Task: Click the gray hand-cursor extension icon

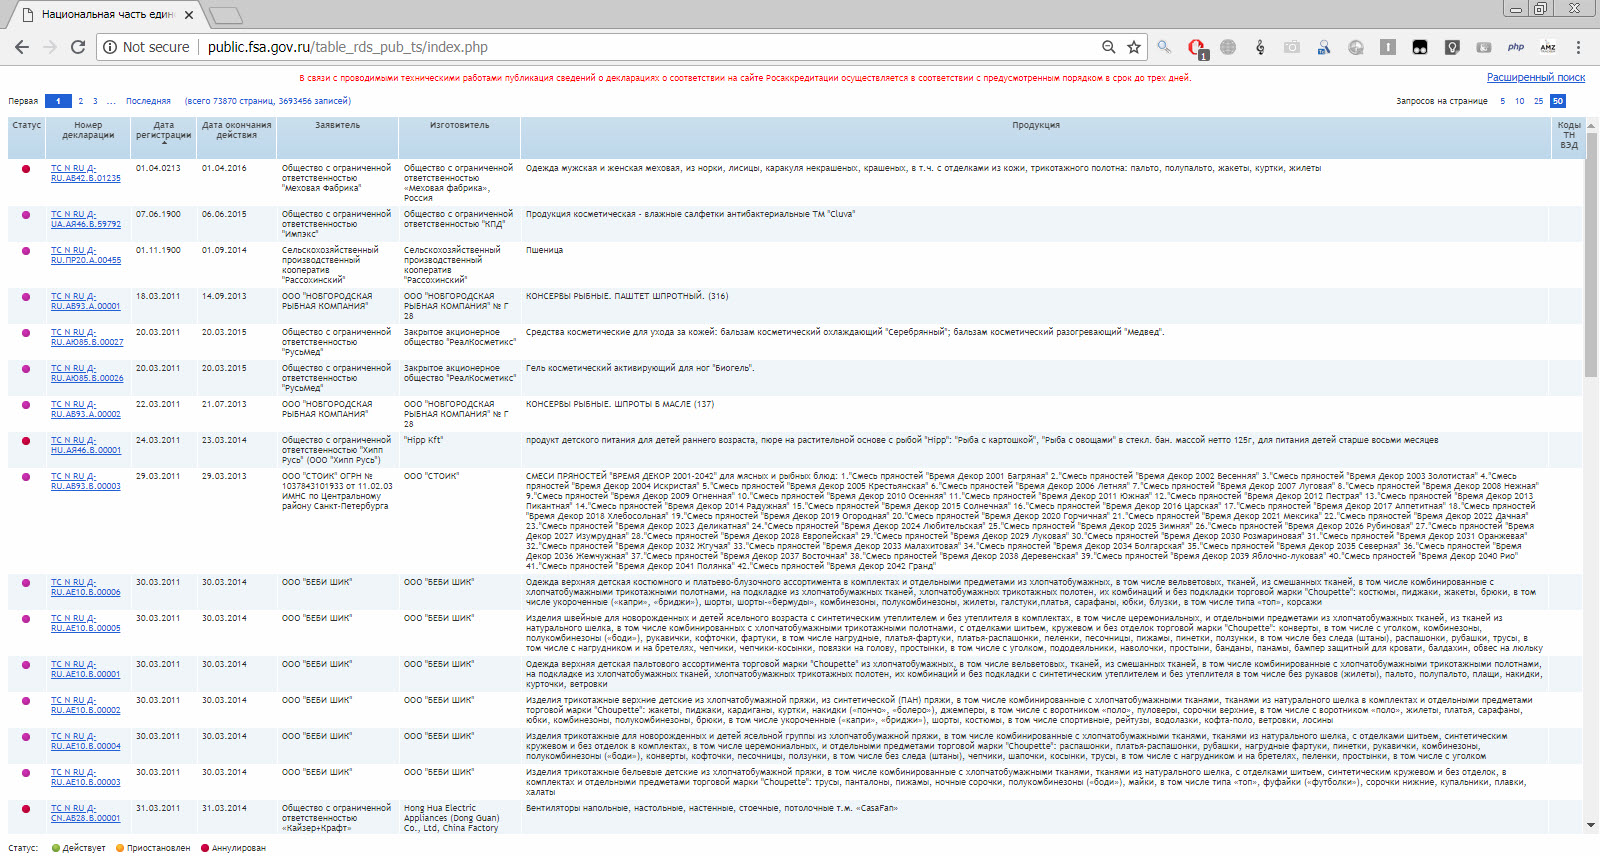Action: pyautogui.click(x=1484, y=47)
